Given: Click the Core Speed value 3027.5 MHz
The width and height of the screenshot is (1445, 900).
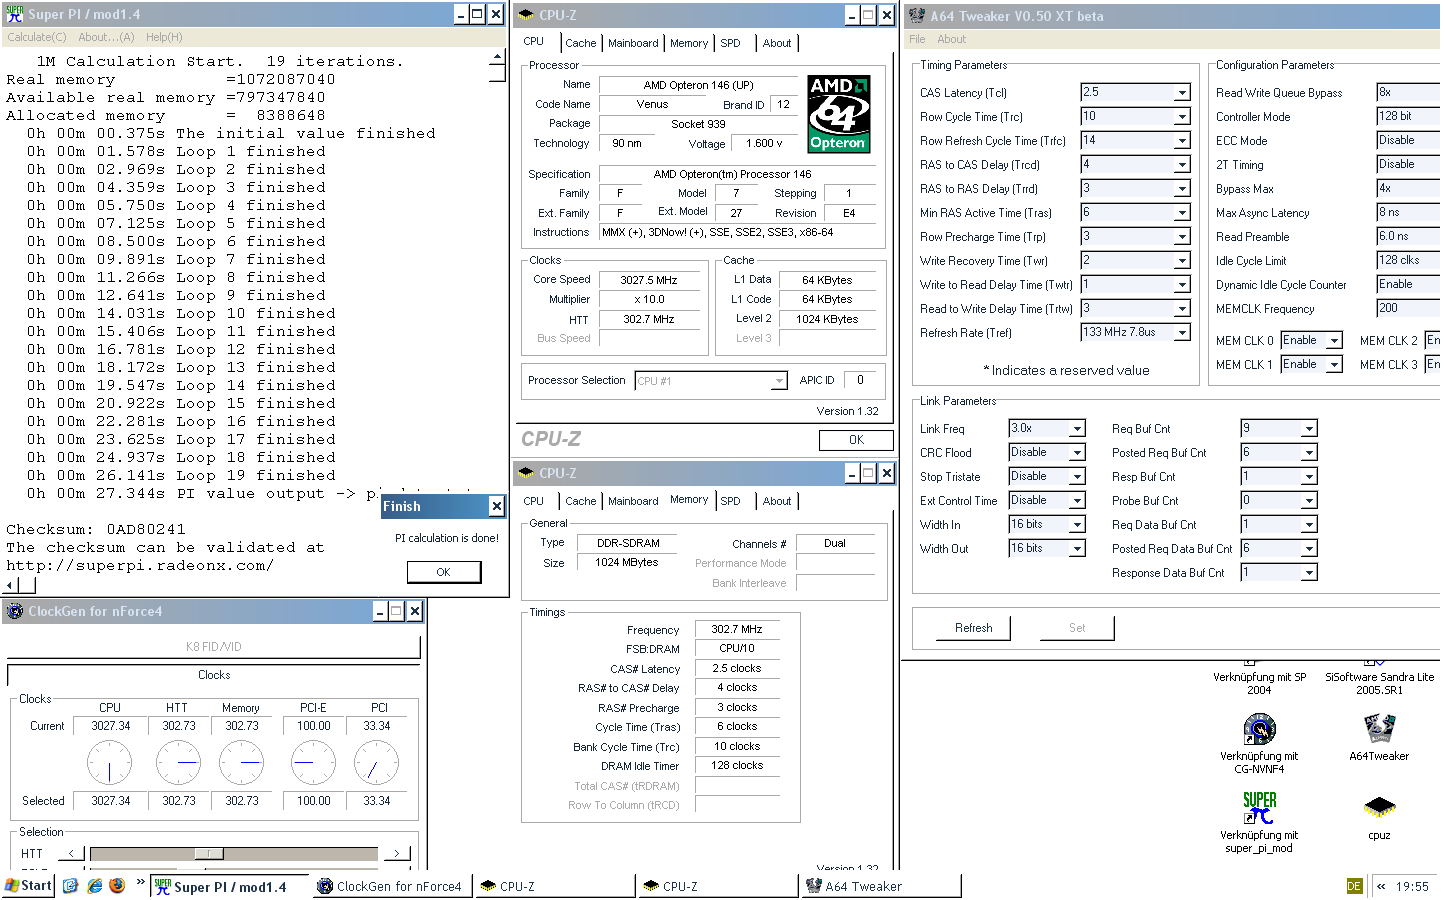Looking at the screenshot, I should pos(649,280).
